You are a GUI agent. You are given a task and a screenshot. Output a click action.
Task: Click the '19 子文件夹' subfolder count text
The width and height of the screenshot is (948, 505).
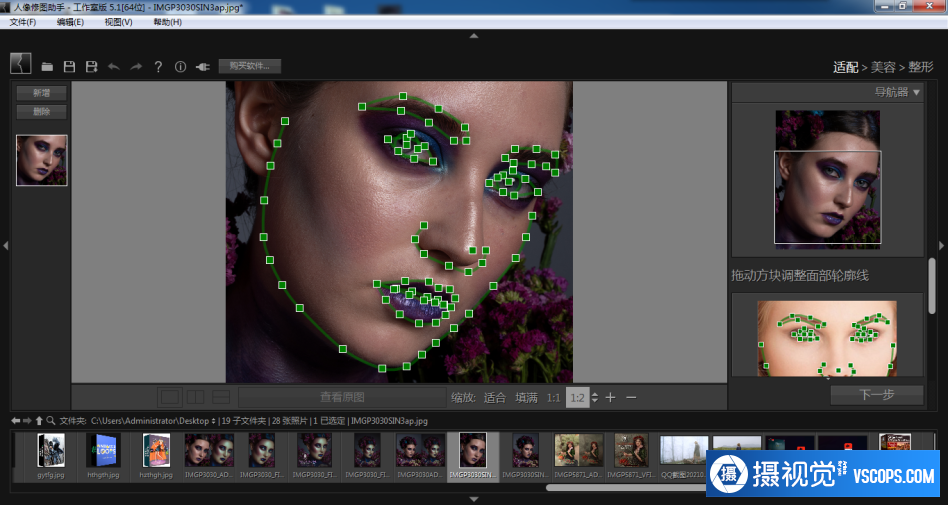point(244,421)
